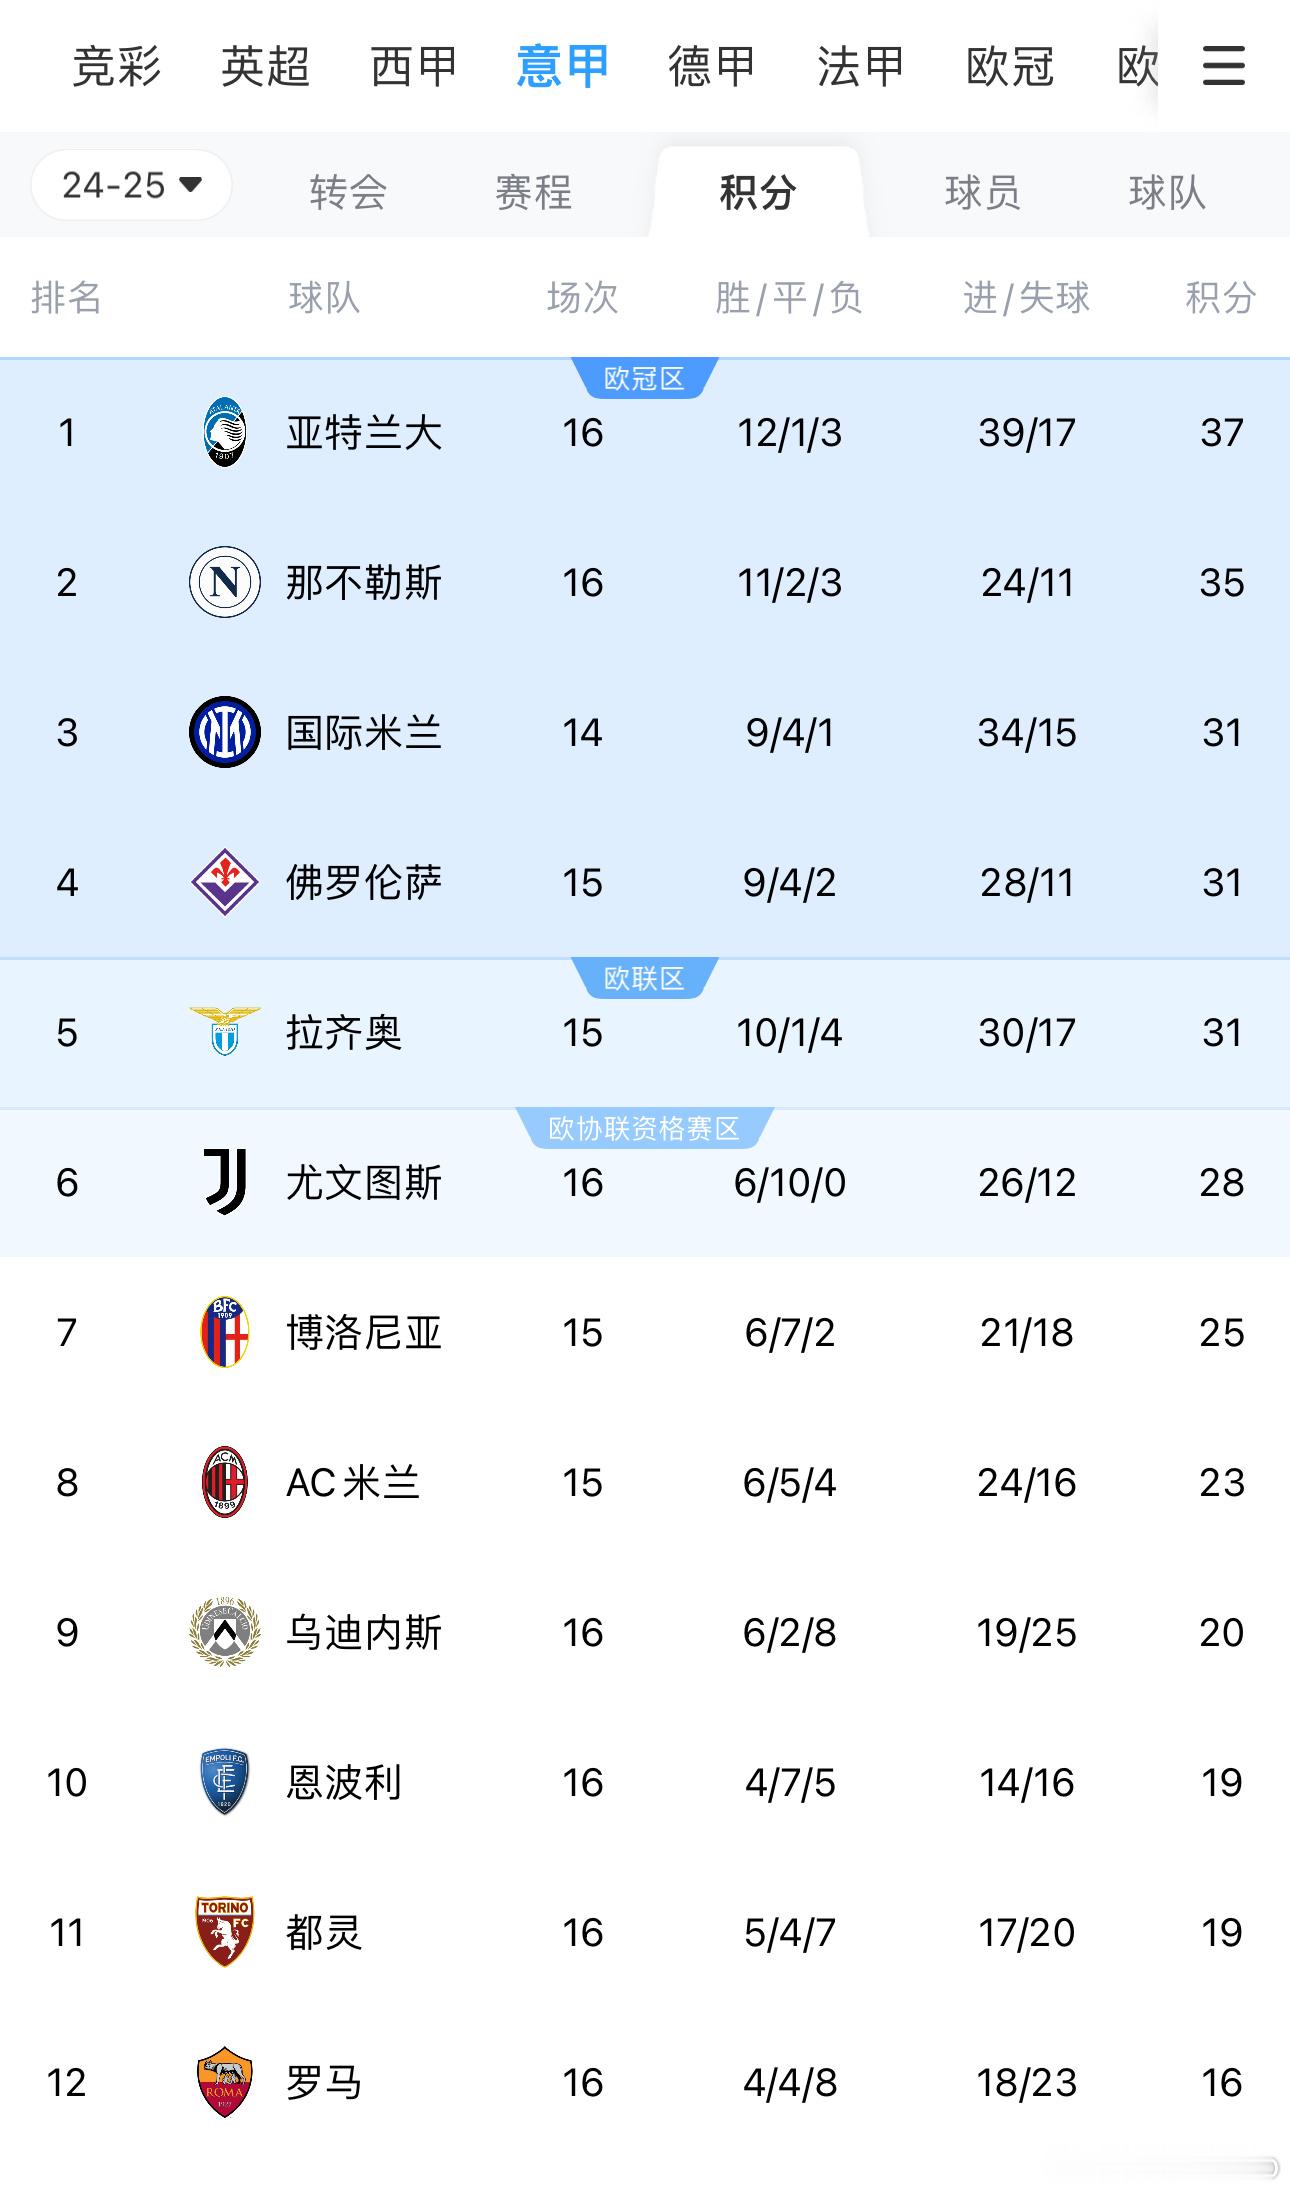The image size is (1290, 2193).
Task: Open the Juventus J logo
Action: (225, 1182)
